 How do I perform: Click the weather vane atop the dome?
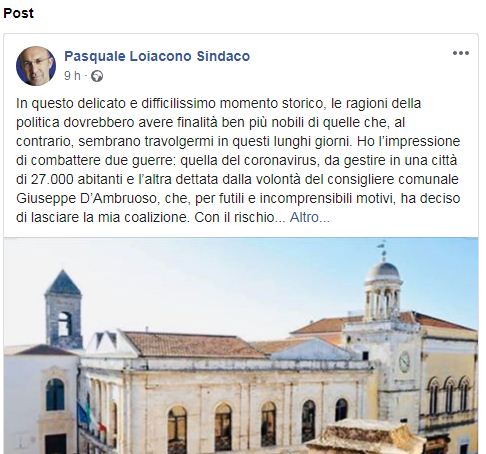(x=383, y=250)
